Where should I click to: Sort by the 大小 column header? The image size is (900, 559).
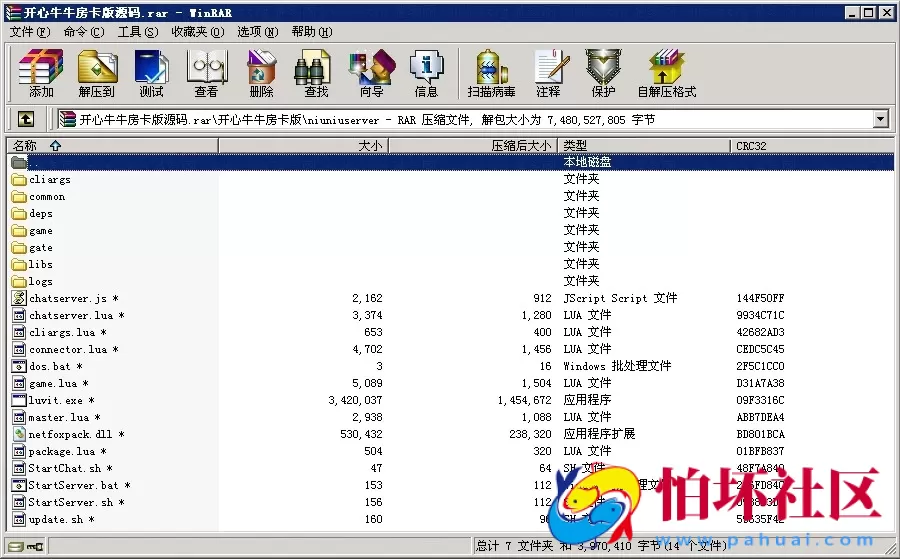(304, 146)
